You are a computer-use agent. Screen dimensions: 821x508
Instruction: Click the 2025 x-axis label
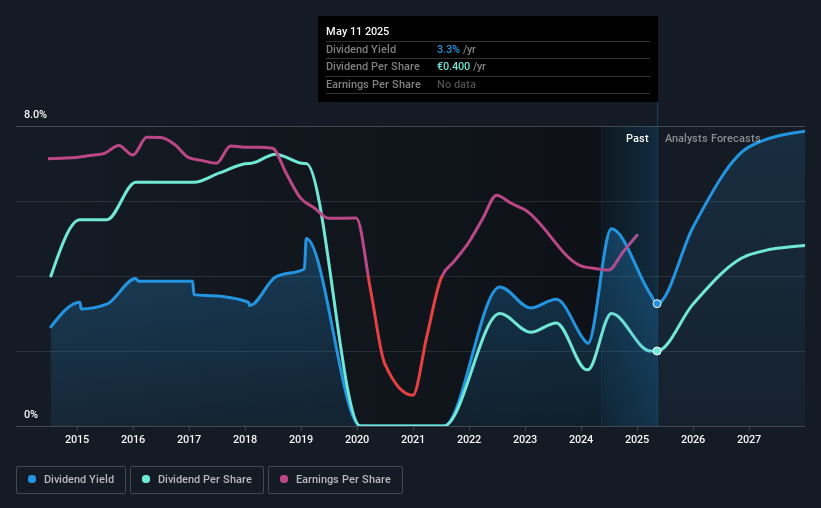click(x=637, y=439)
